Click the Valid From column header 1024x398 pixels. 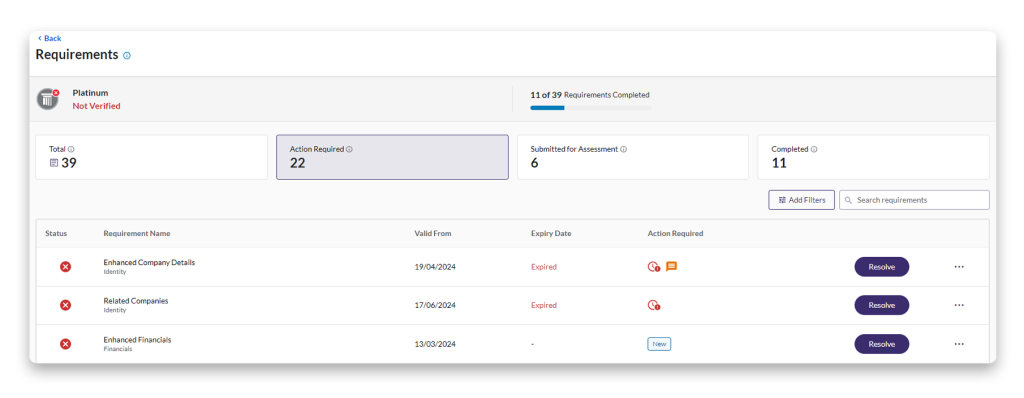click(x=433, y=233)
